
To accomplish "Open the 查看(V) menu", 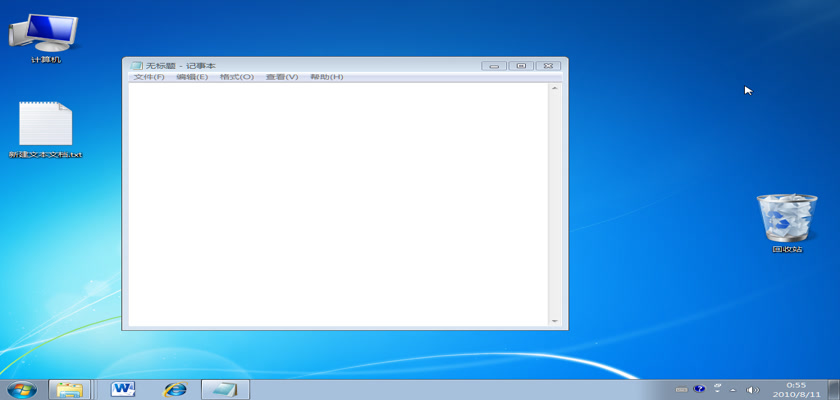I will pos(282,77).
